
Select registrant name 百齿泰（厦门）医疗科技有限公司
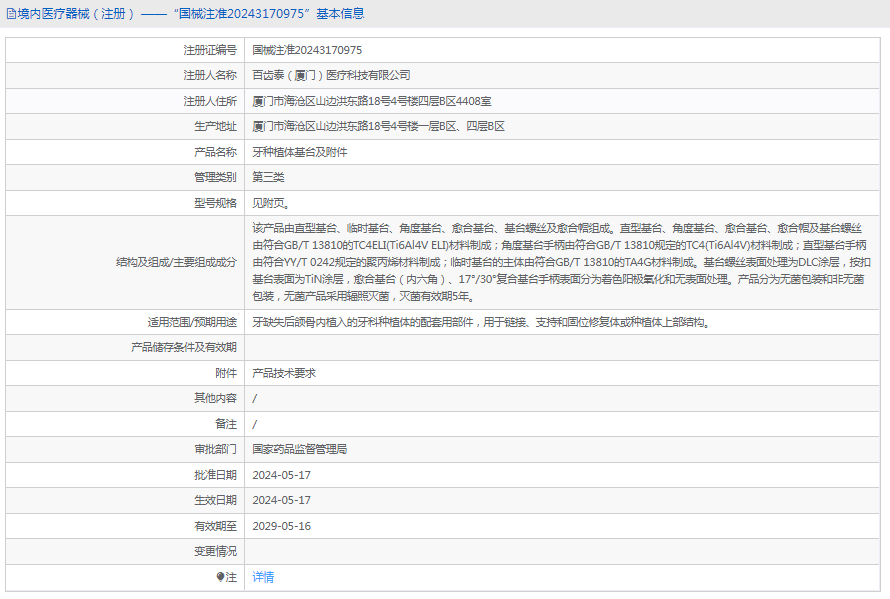pos(331,75)
